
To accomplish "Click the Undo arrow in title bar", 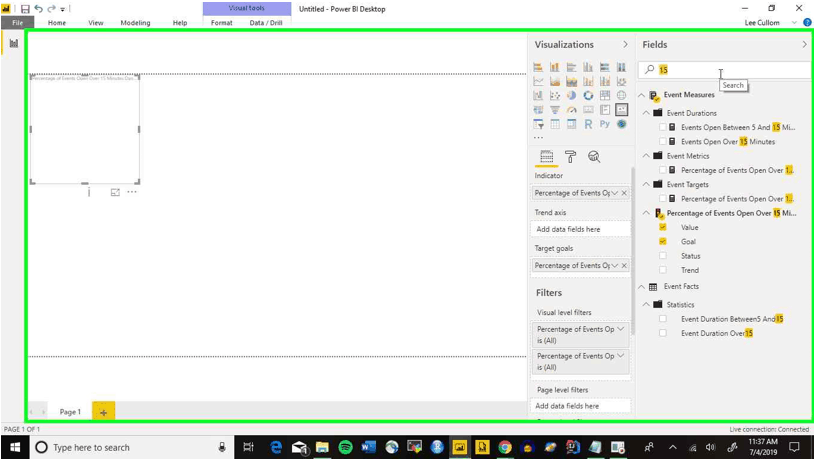I will tap(38, 9).
